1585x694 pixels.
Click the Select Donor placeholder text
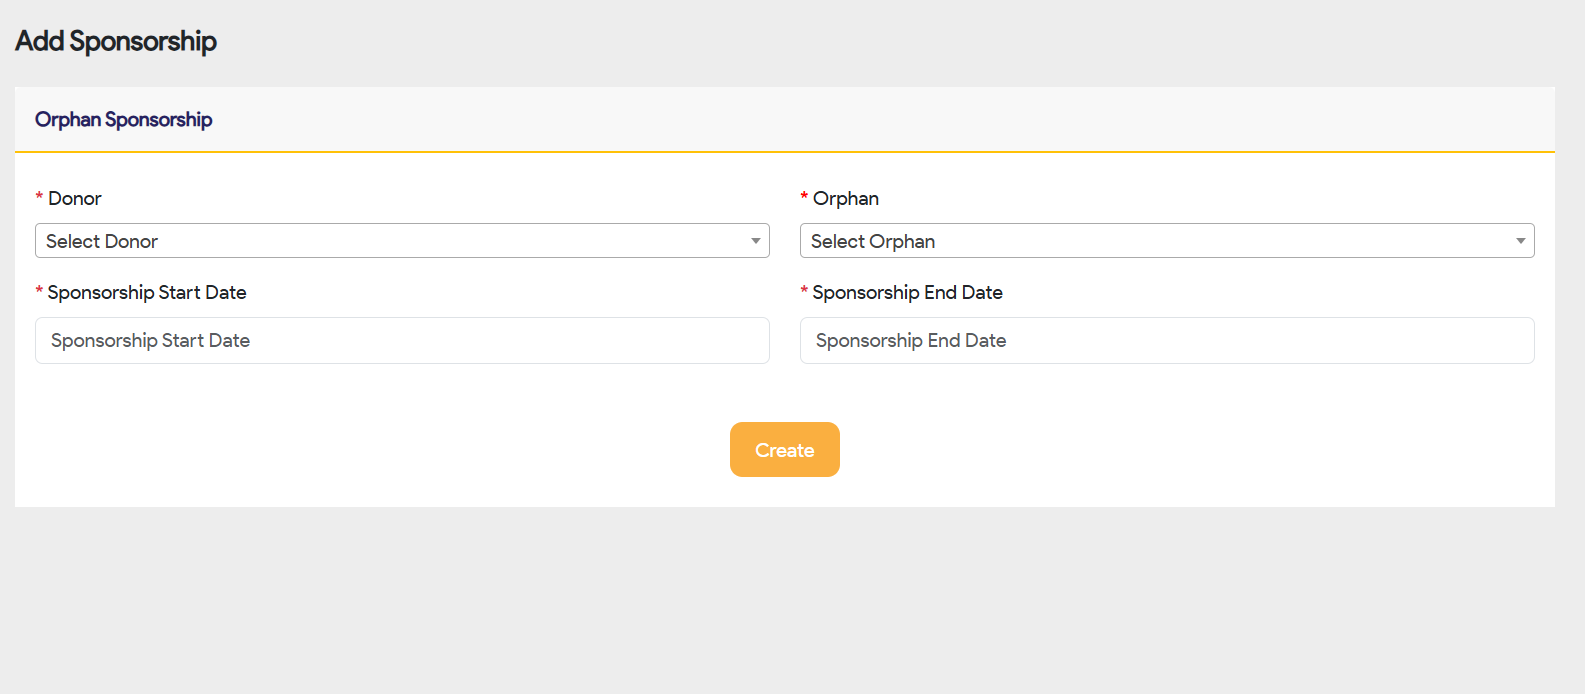click(102, 242)
